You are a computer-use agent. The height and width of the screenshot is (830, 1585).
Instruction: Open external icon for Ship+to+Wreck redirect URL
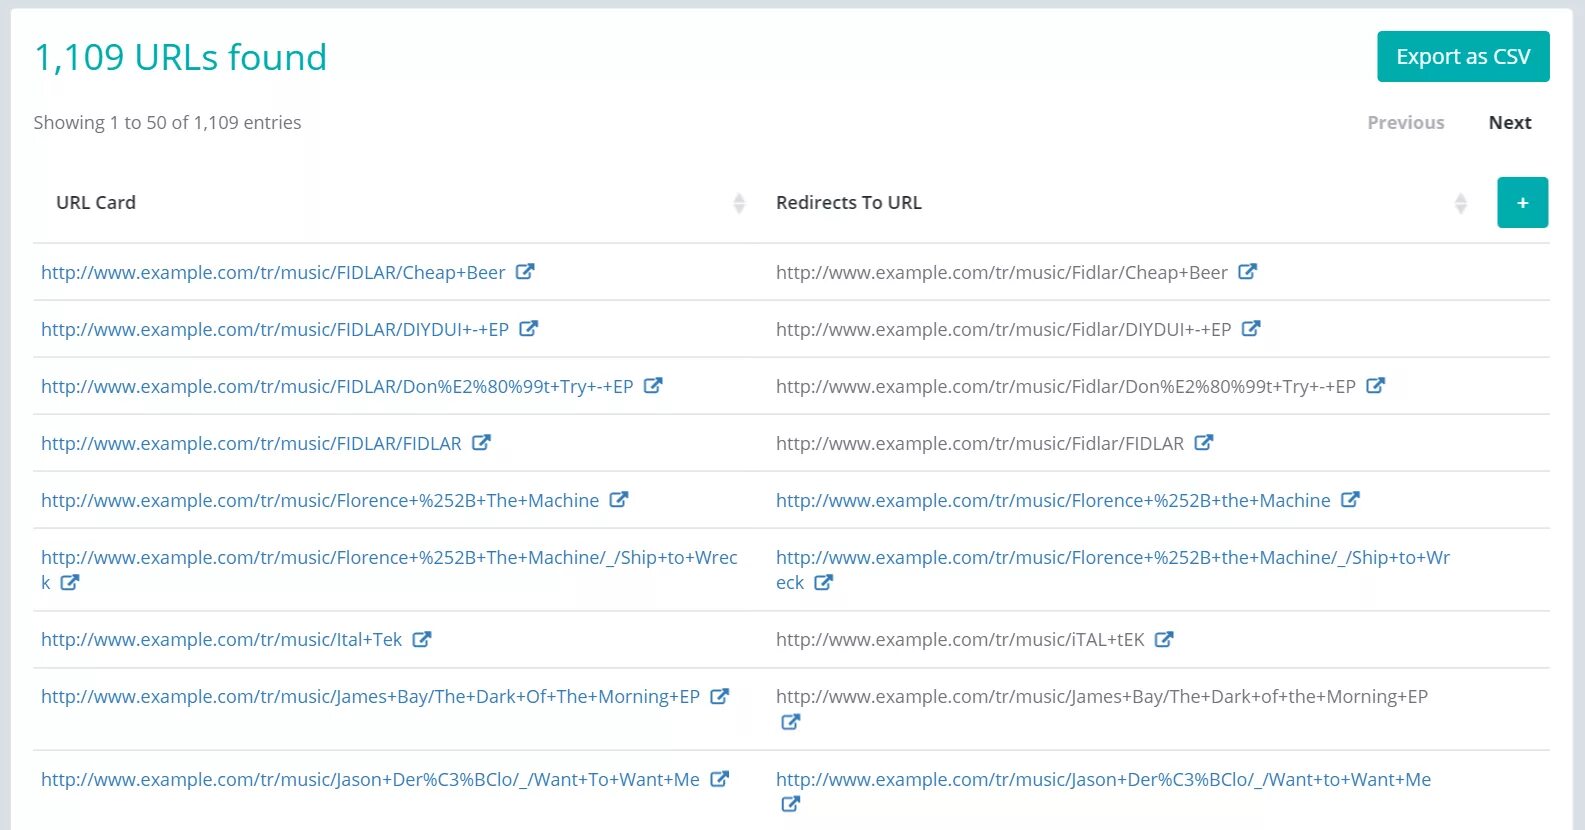click(x=823, y=583)
